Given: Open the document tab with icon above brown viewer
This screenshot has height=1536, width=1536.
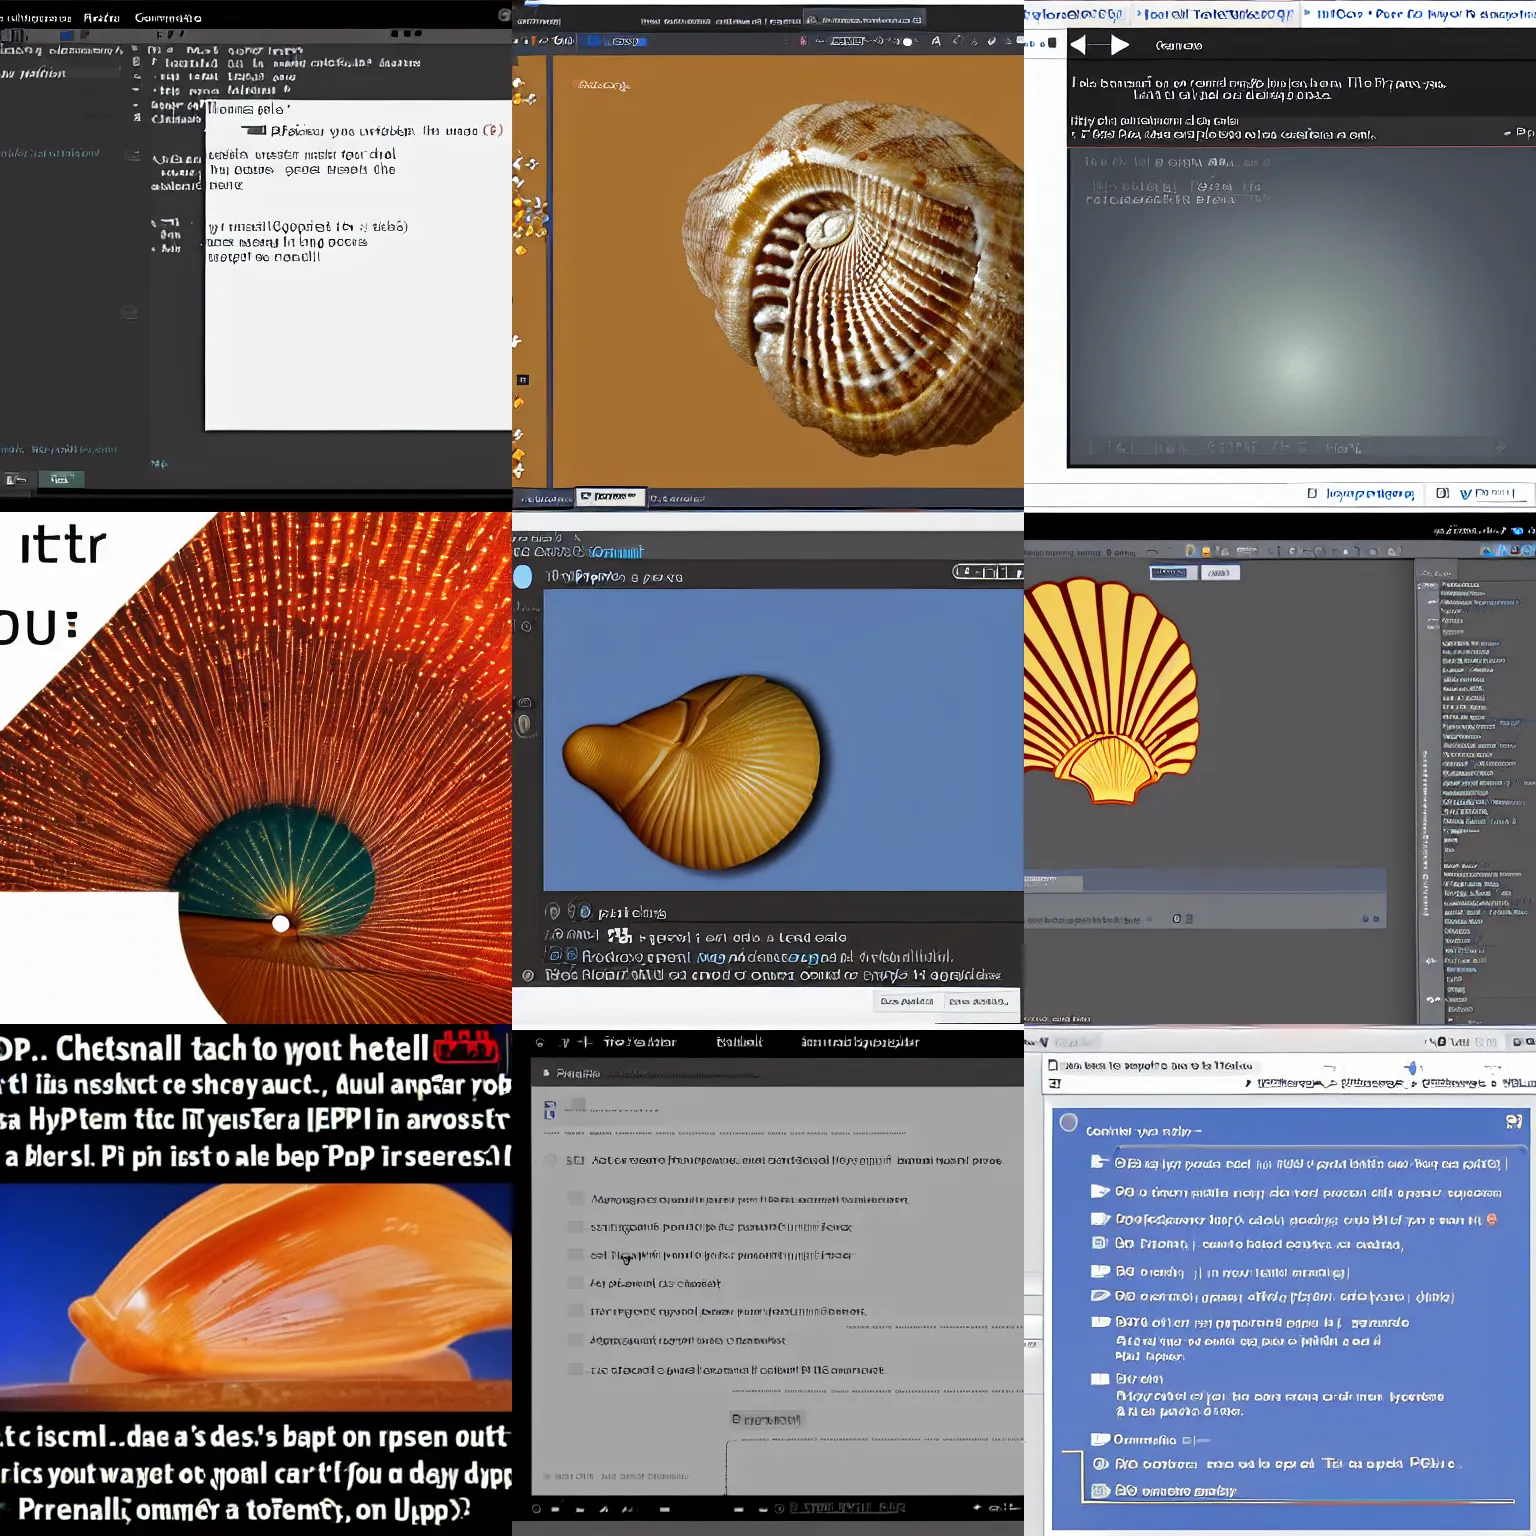Looking at the screenshot, I should point(866,19).
